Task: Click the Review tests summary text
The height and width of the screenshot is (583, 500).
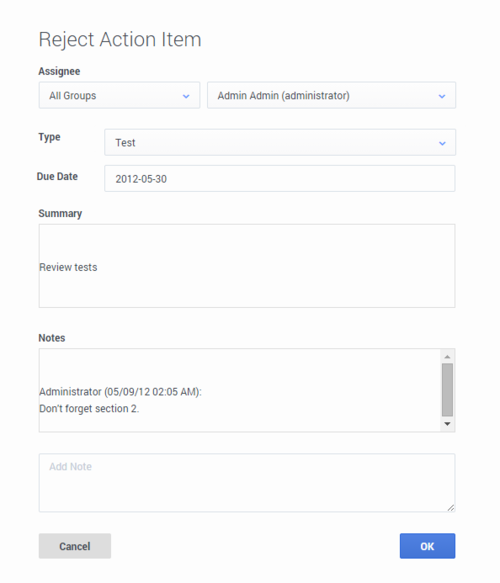Action: click(68, 267)
